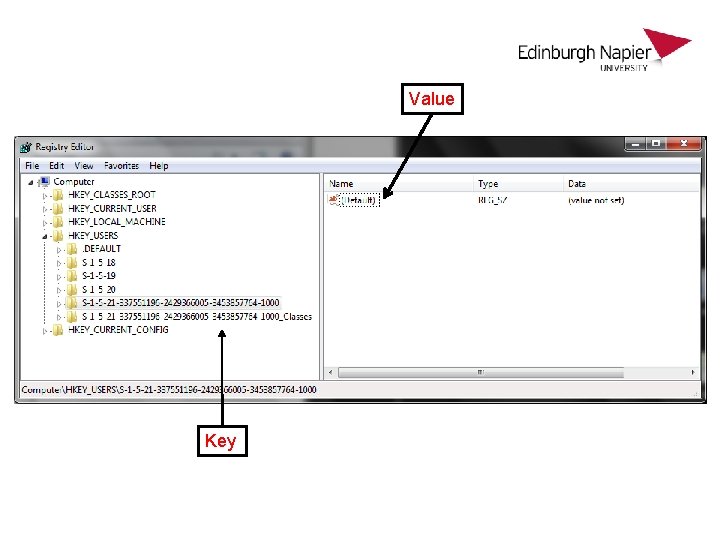720x540 pixels.
Task: Open the Favorites menu
Action: pyautogui.click(x=121, y=166)
